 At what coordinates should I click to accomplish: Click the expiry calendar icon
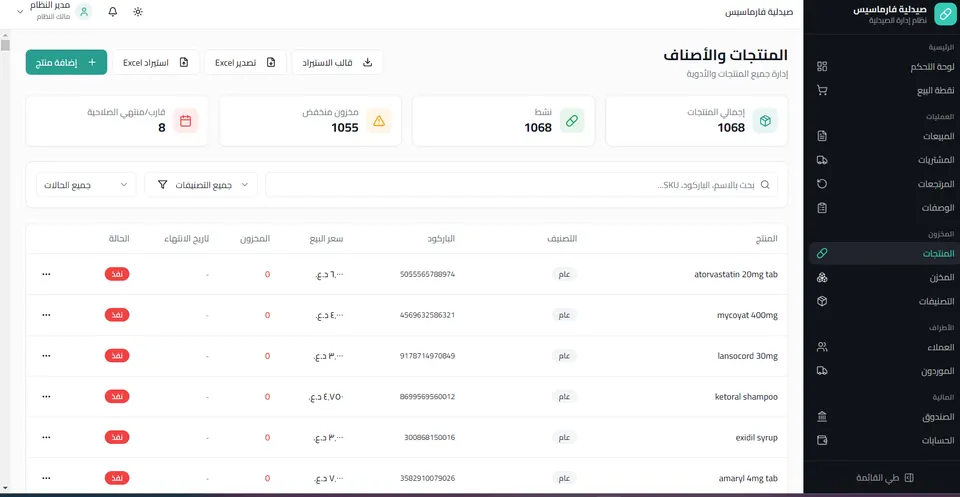point(186,121)
